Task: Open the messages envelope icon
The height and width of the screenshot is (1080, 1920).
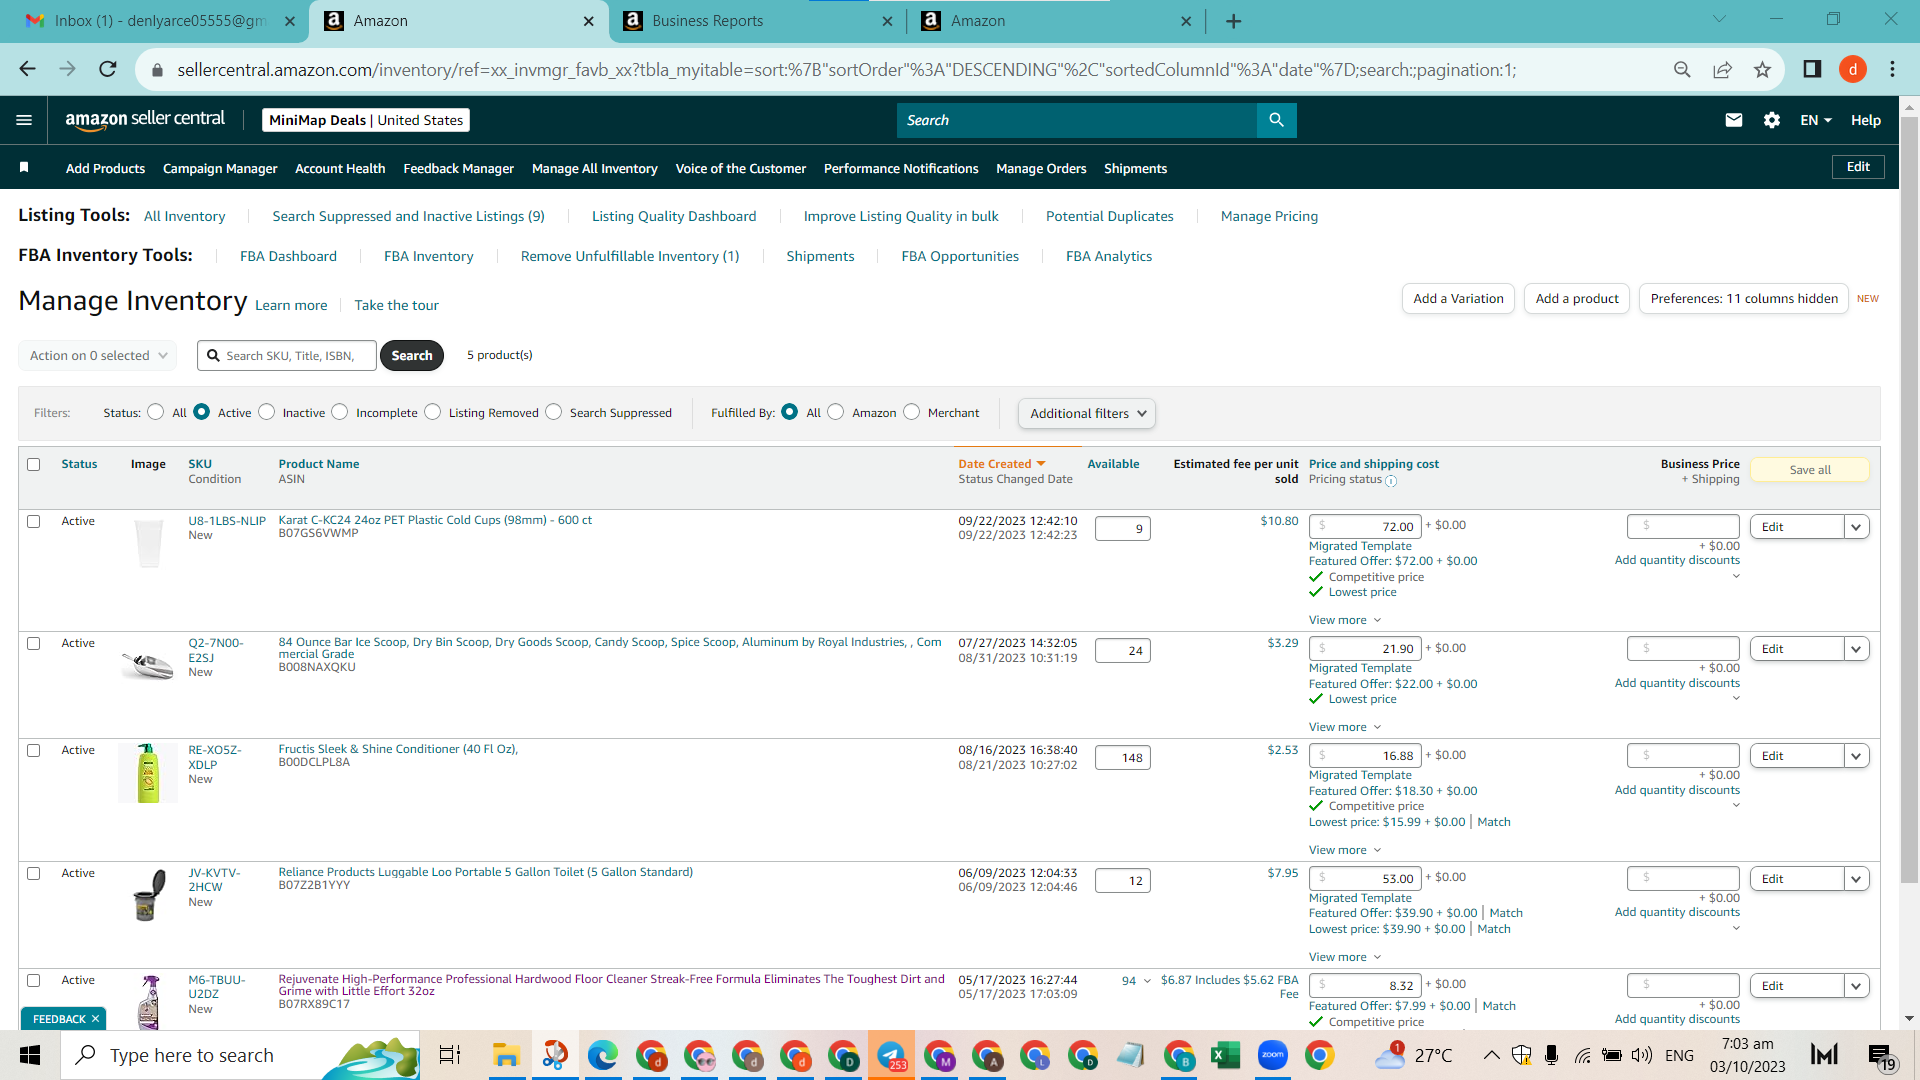Action: pyautogui.click(x=1734, y=120)
